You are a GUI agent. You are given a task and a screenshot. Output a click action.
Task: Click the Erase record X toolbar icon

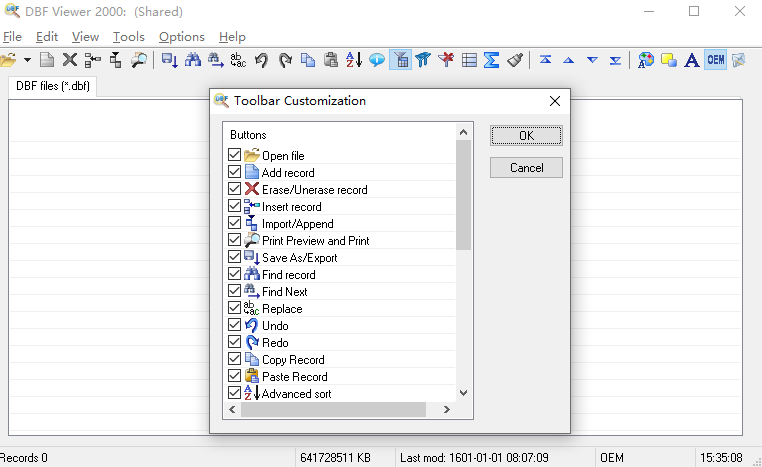click(x=70, y=60)
